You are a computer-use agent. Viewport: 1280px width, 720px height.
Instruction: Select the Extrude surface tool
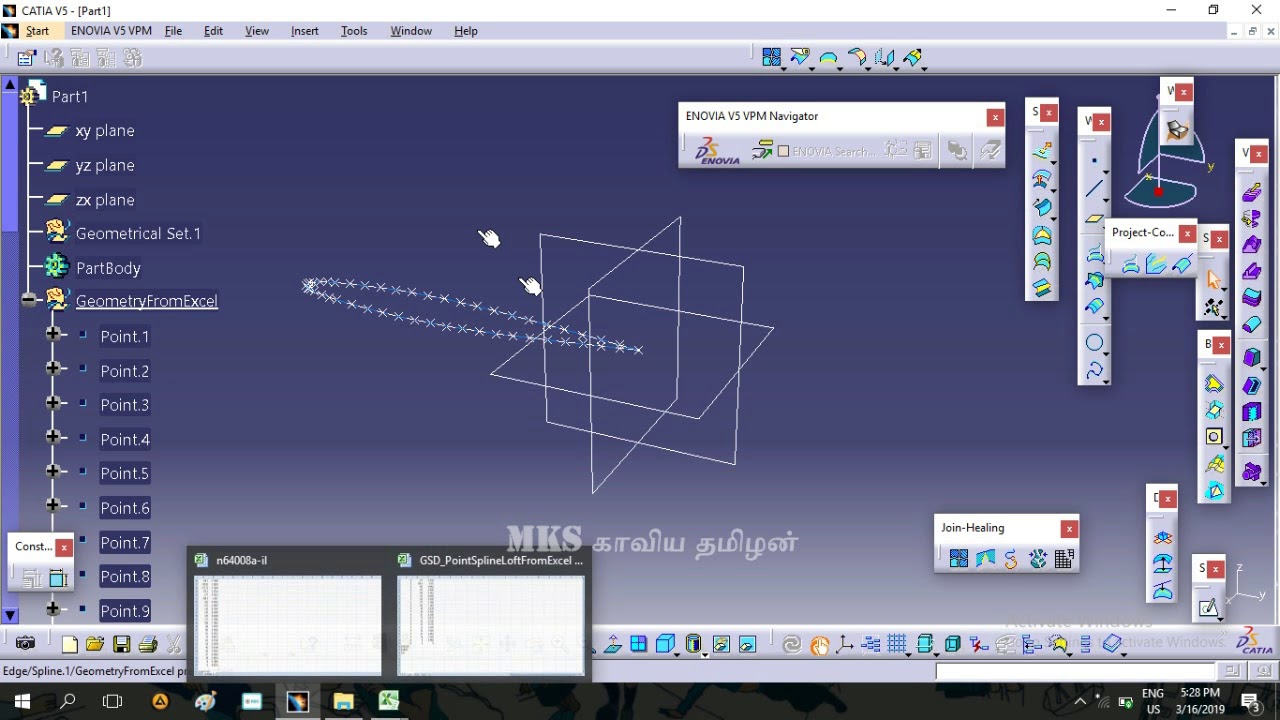coord(1042,152)
